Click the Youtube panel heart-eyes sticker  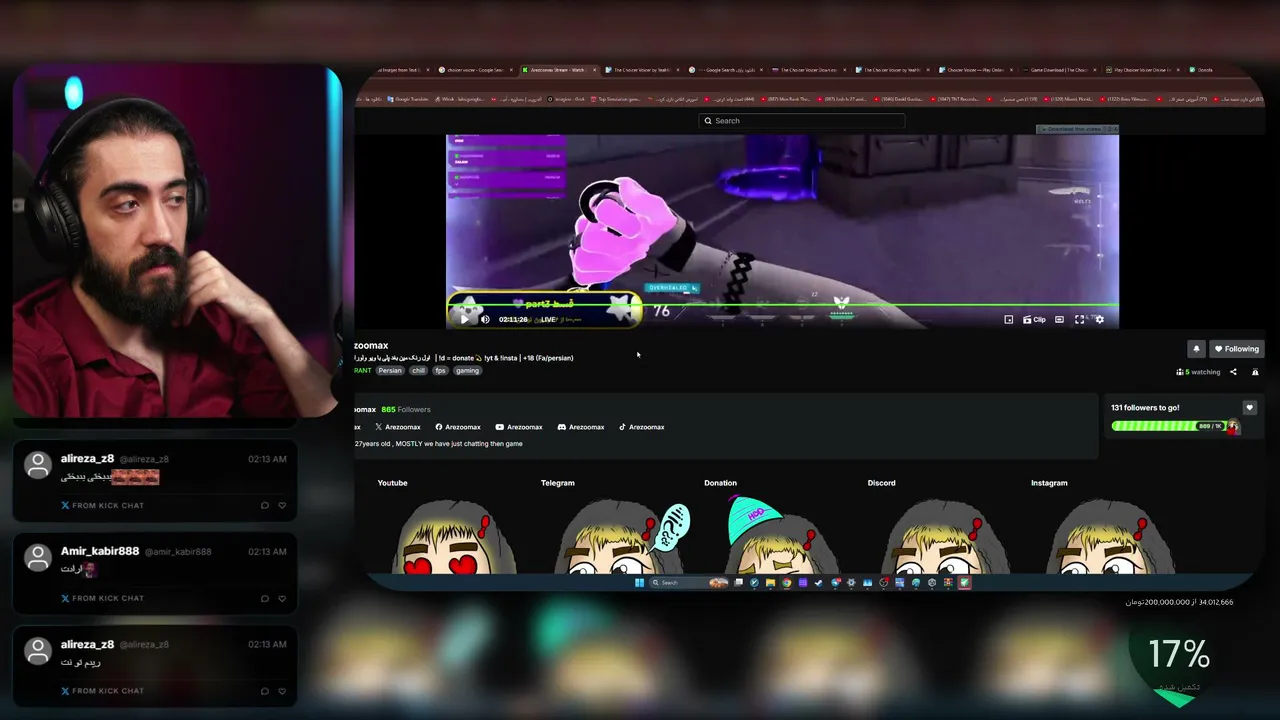(x=455, y=536)
